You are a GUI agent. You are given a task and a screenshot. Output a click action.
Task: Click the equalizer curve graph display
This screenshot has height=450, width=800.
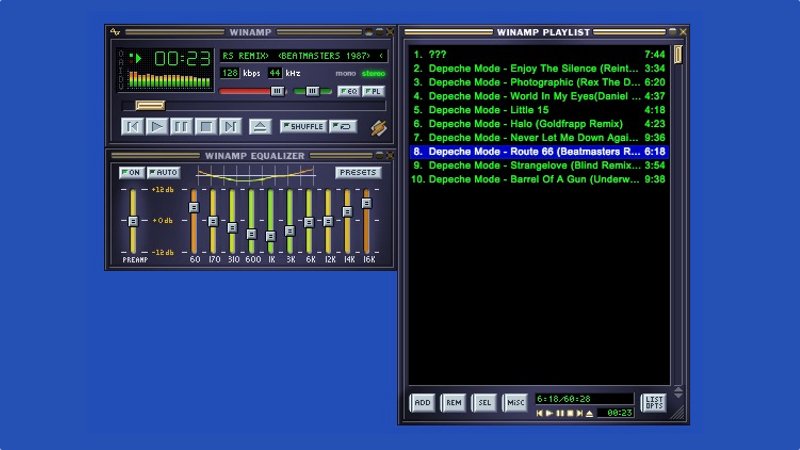[256, 175]
